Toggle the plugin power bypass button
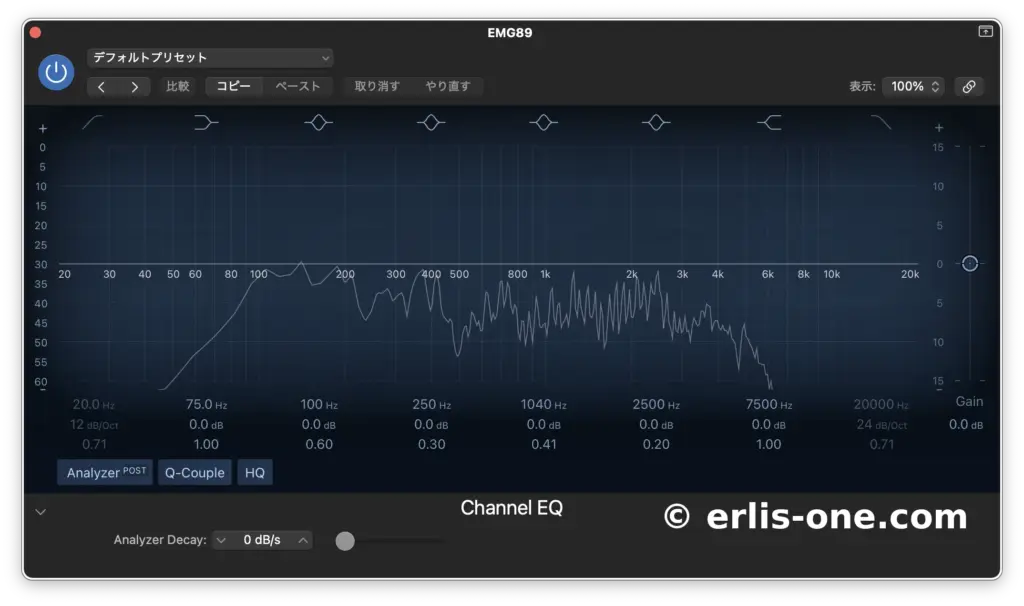Screen dimensions: 1024x606 [x=56, y=72]
